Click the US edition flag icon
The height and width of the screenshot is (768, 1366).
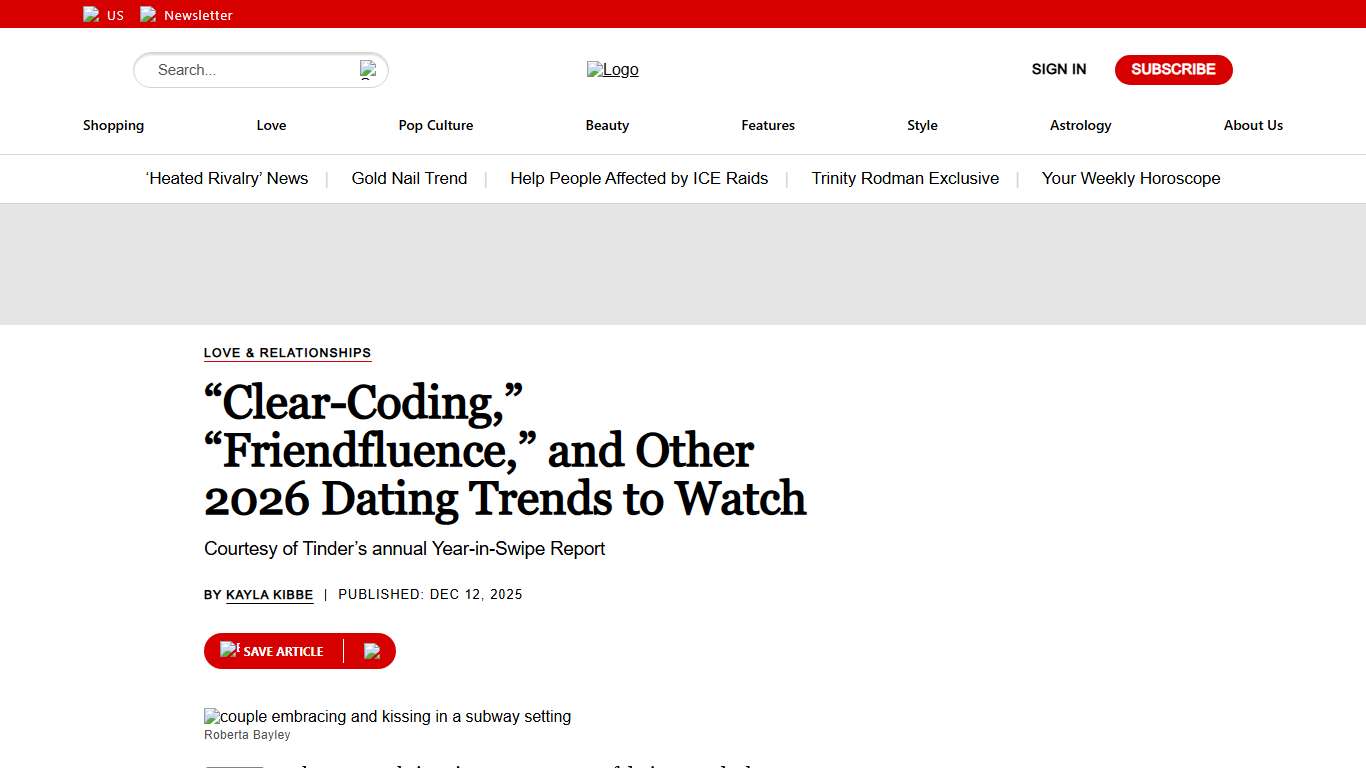point(90,14)
